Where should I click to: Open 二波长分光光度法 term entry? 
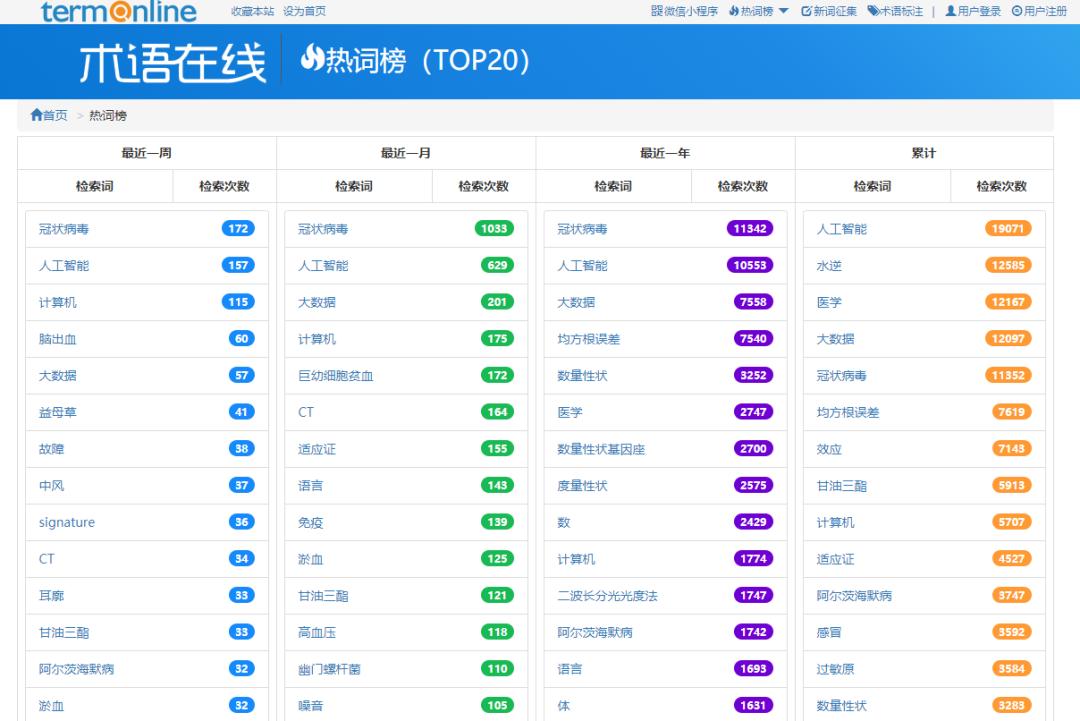pyautogui.click(x=607, y=596)
